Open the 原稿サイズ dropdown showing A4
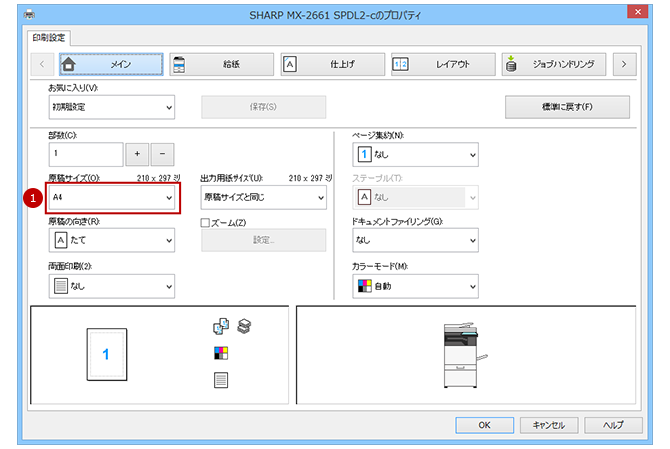Image resolution: width=670 pixels, height=449 pixels. [112, 197]
